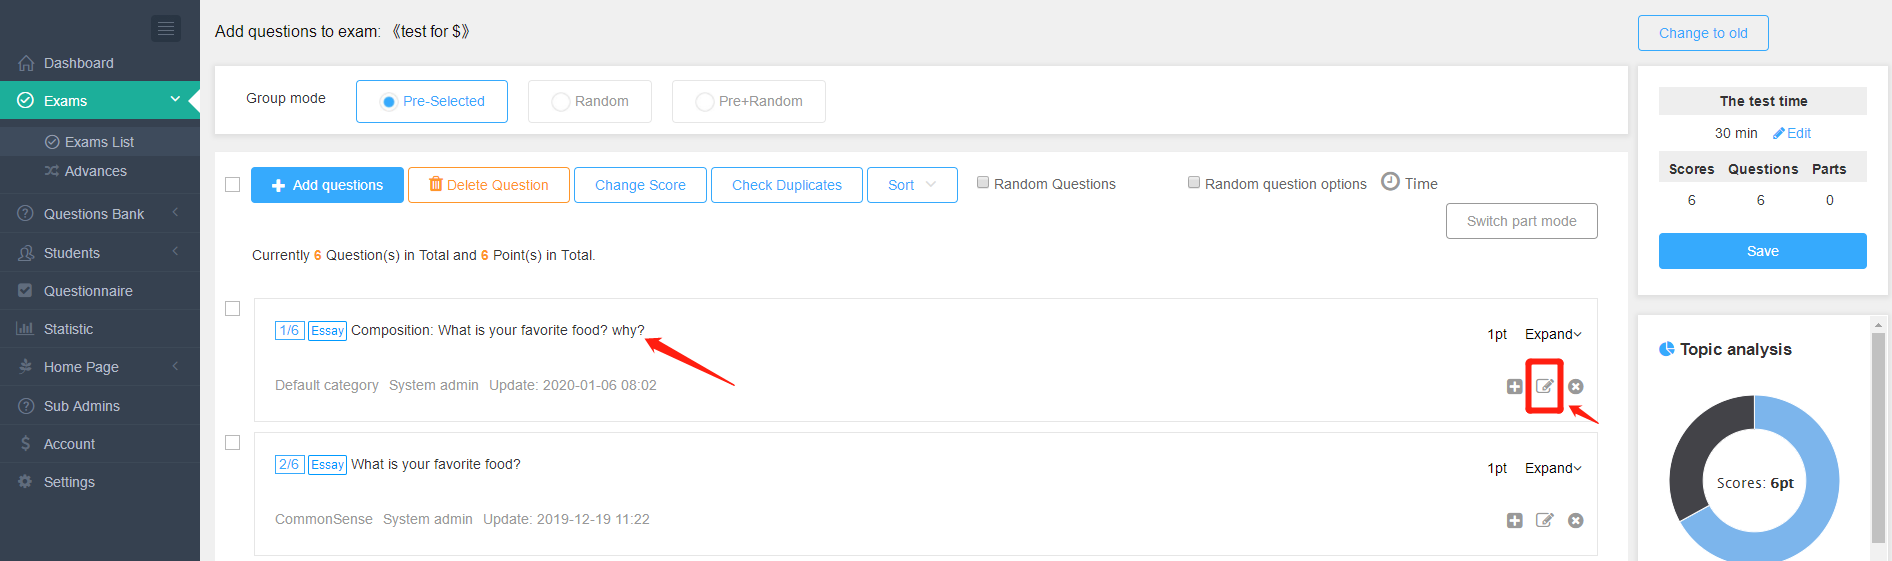Expand Students submenu chevron

point(175,251)
